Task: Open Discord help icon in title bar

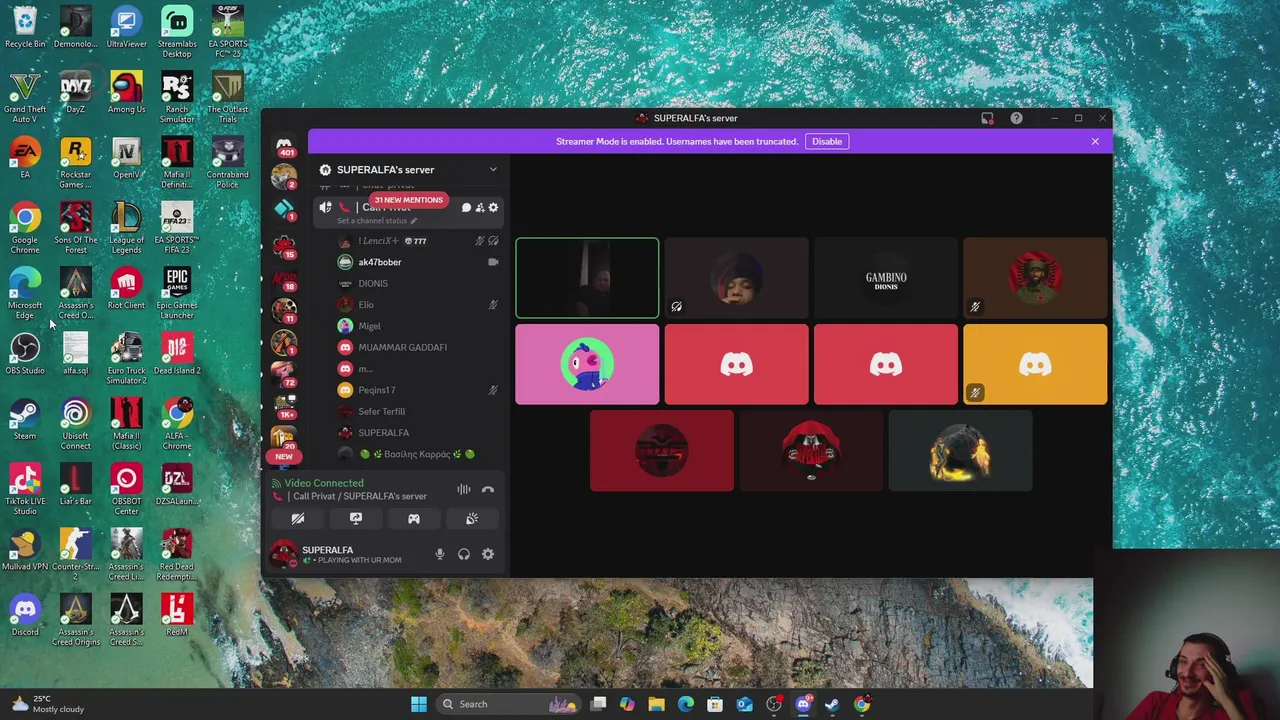Action: click(1016, 118)
